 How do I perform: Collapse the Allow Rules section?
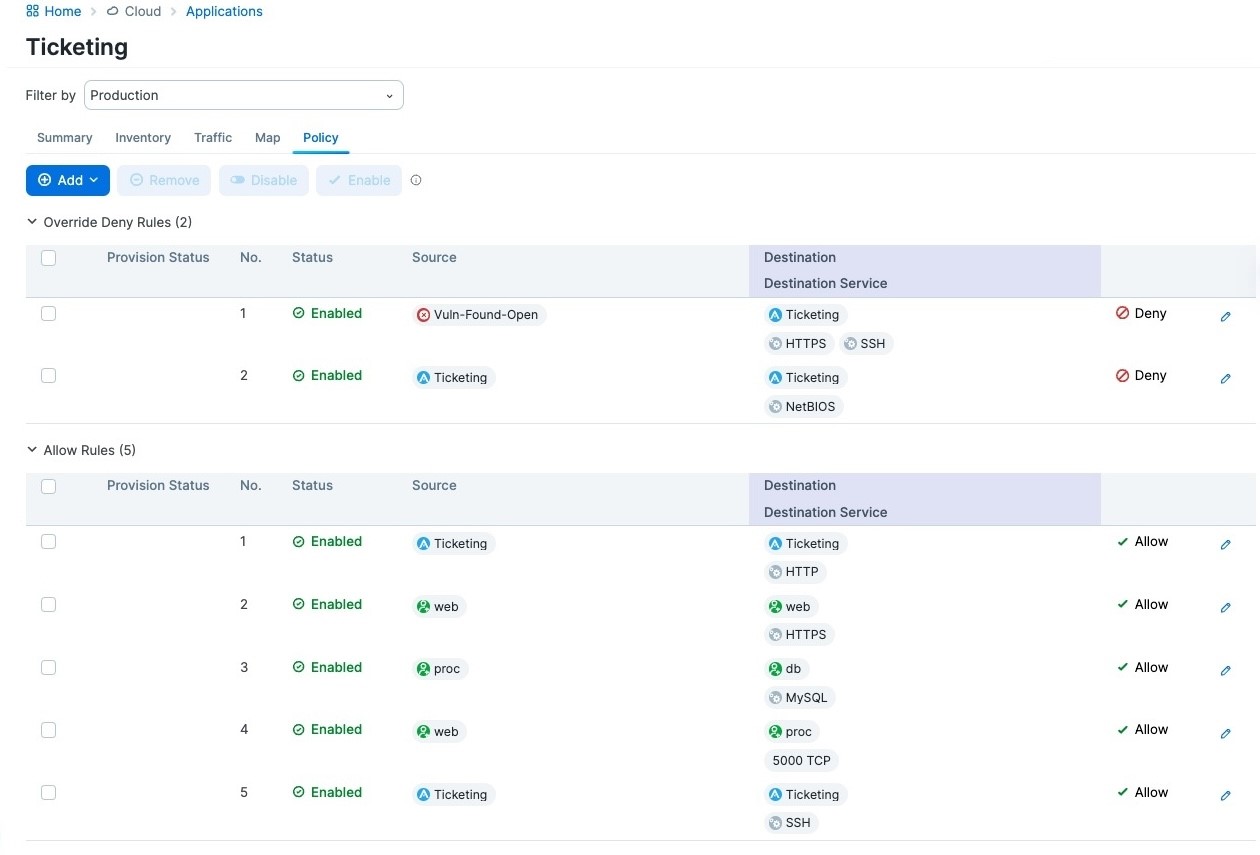[x=31, y=450]
